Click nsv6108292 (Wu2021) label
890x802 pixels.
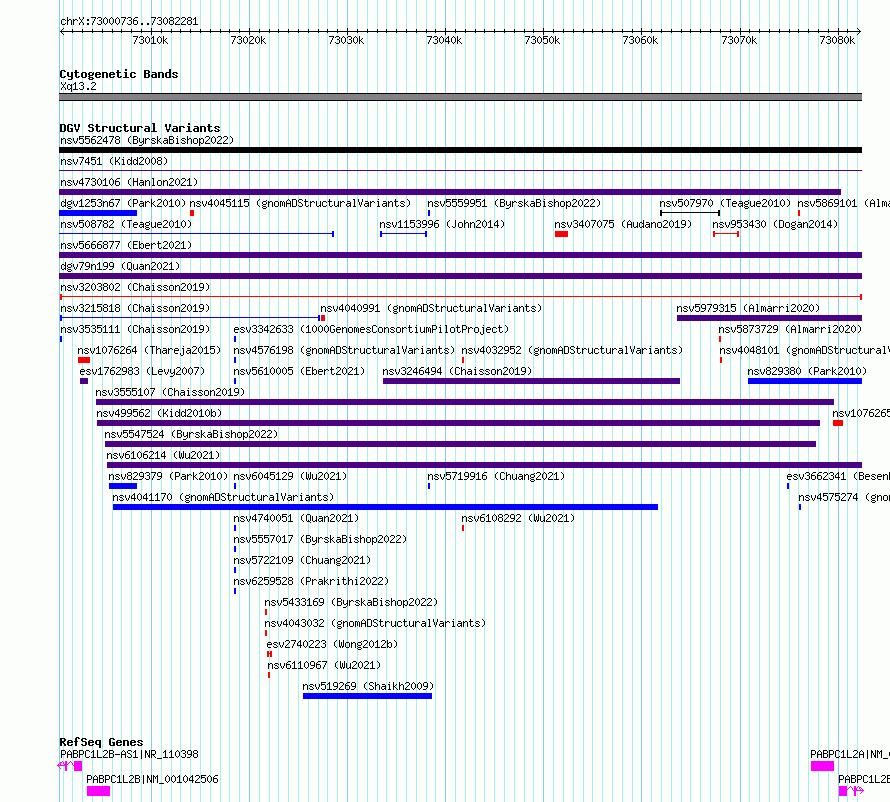coord(518,518)
